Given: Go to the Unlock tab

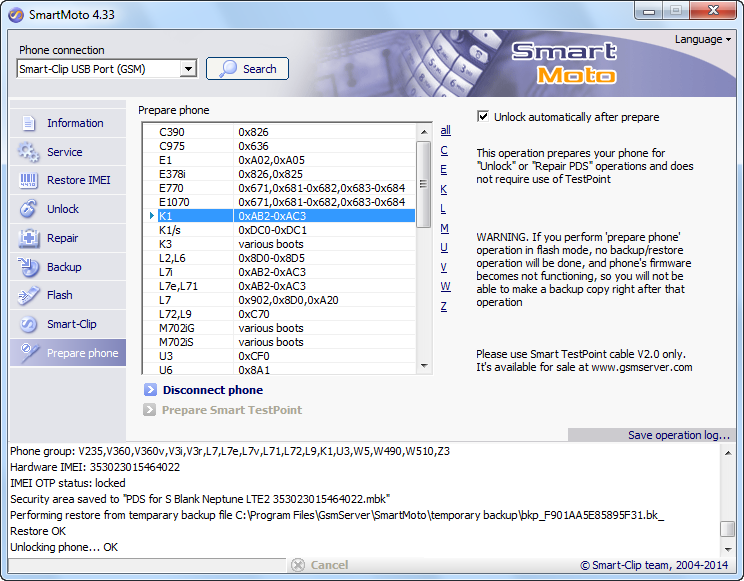Looking at the screenshot, I should click(x=68, y=209).
